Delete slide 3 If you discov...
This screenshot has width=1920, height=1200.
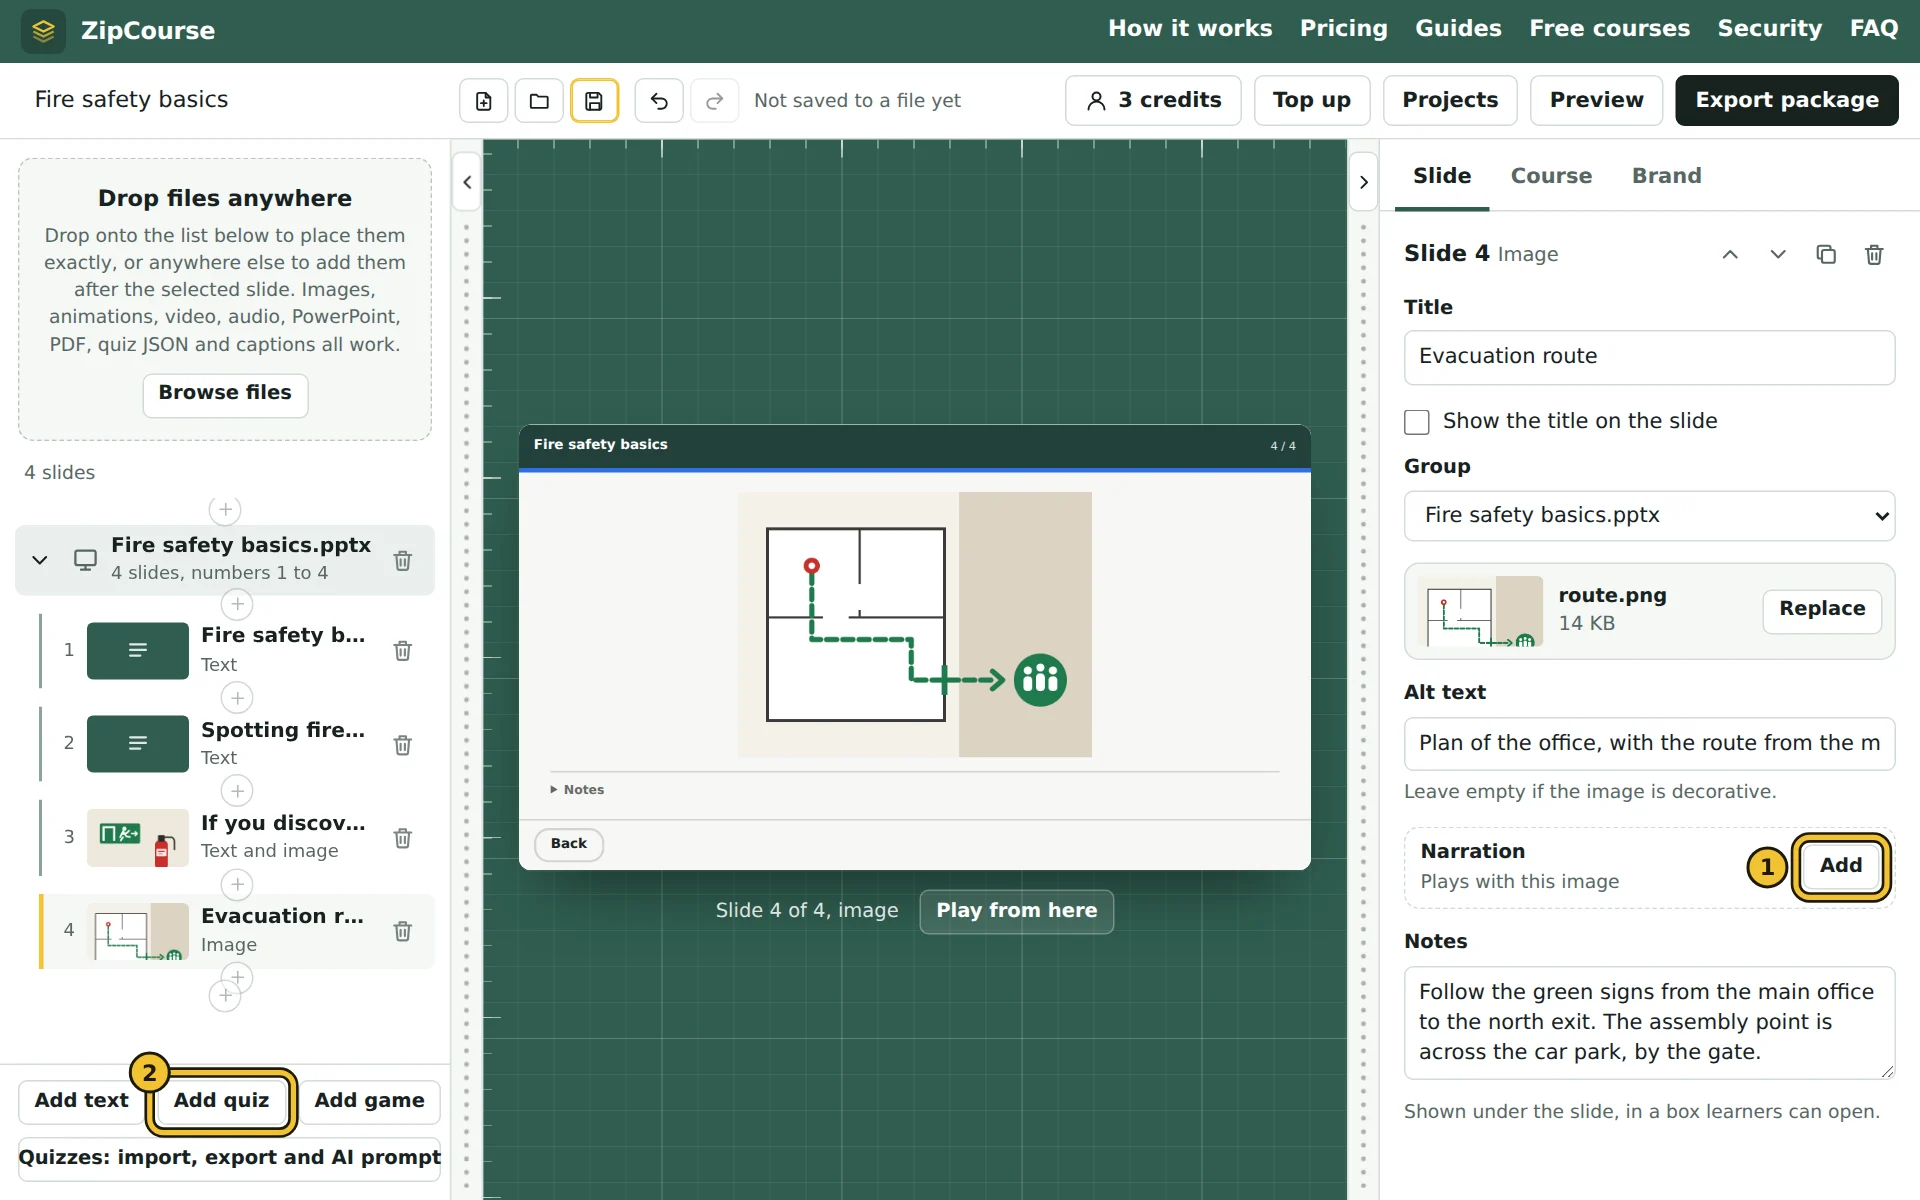[x=403, y=838]
